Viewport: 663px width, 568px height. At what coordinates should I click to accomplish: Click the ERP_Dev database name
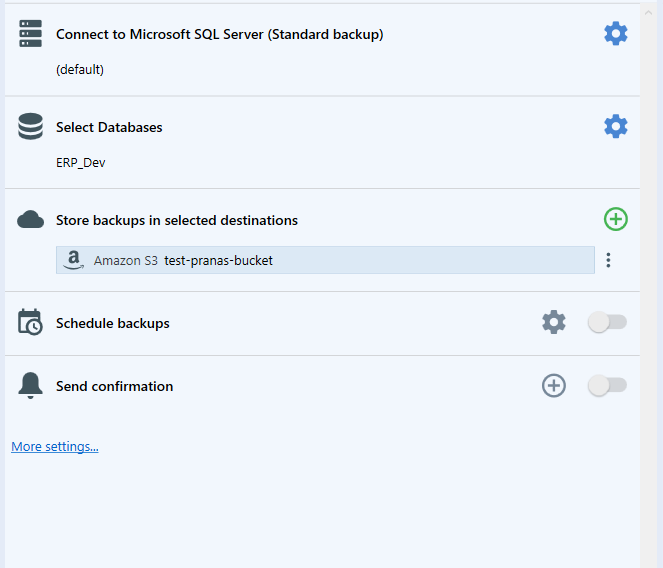[80, 163]
